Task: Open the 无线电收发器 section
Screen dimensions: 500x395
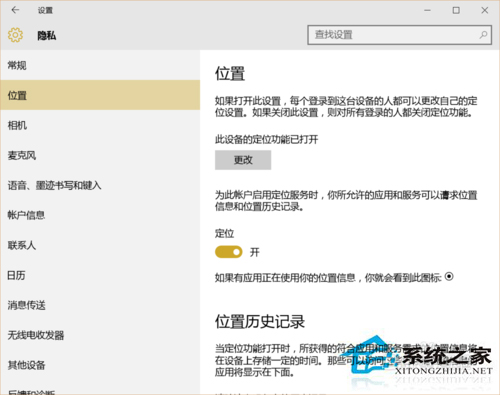Action: click(x=100, y=335)
